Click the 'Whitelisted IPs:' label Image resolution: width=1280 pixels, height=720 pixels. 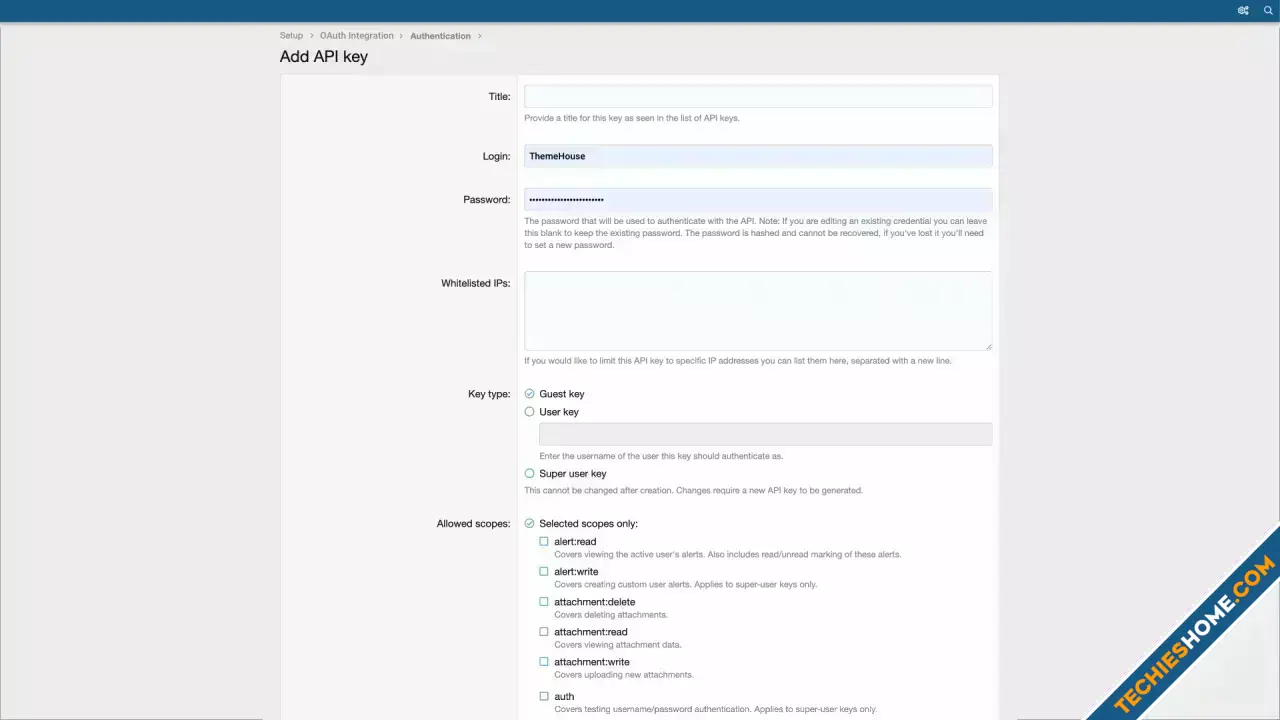coord(476,283)
